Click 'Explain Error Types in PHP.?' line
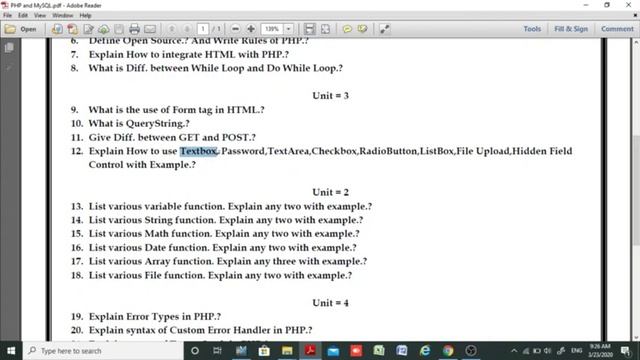The image size is (640, 360). click(155, 316)
